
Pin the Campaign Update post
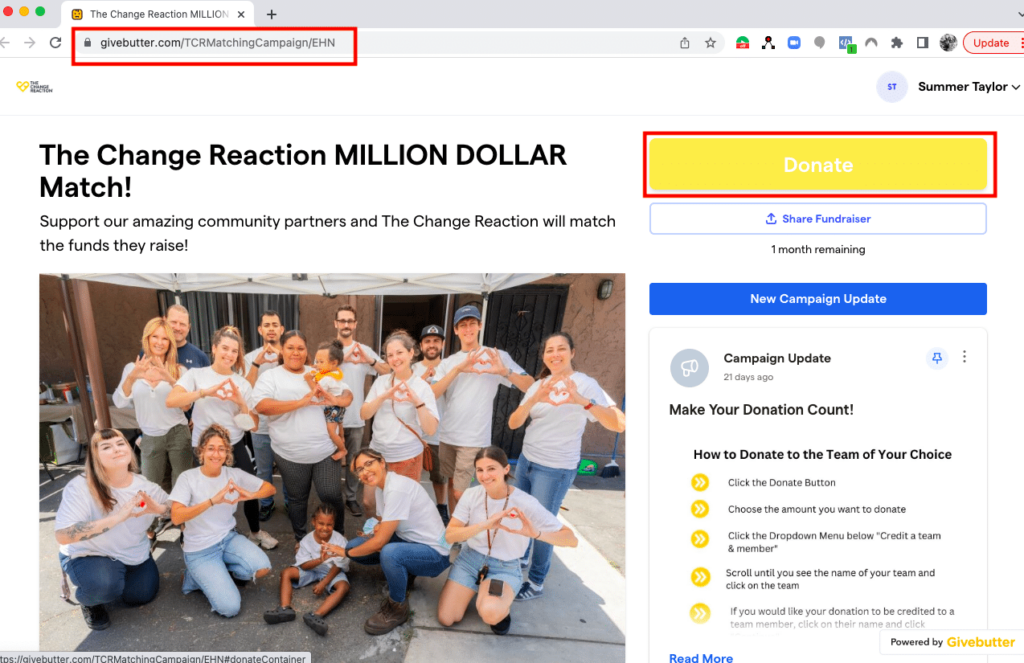(x=937, y=358)
